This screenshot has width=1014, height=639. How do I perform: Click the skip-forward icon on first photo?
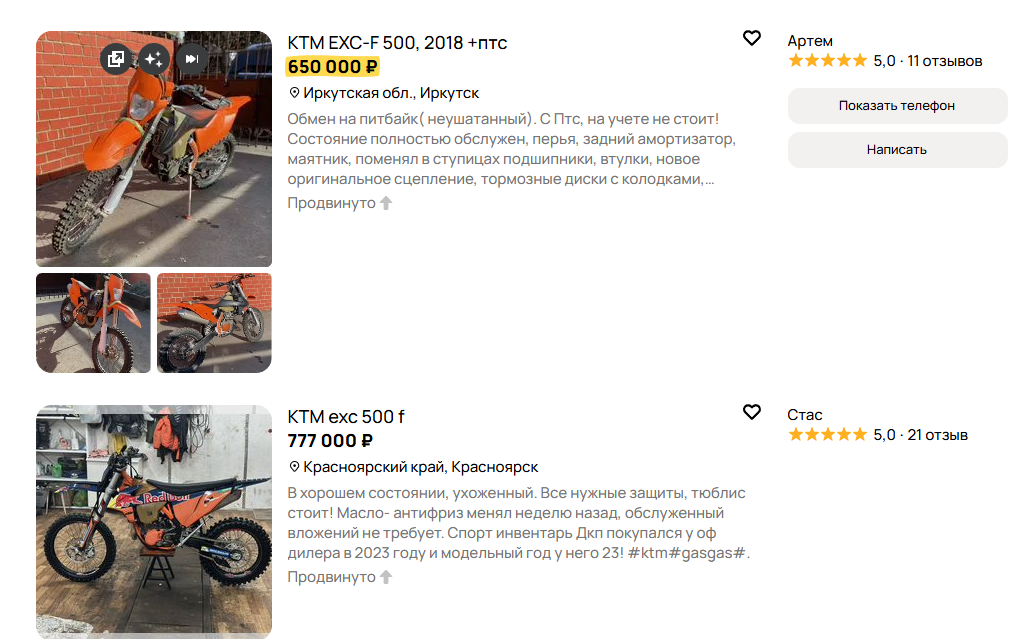point(192,59)
